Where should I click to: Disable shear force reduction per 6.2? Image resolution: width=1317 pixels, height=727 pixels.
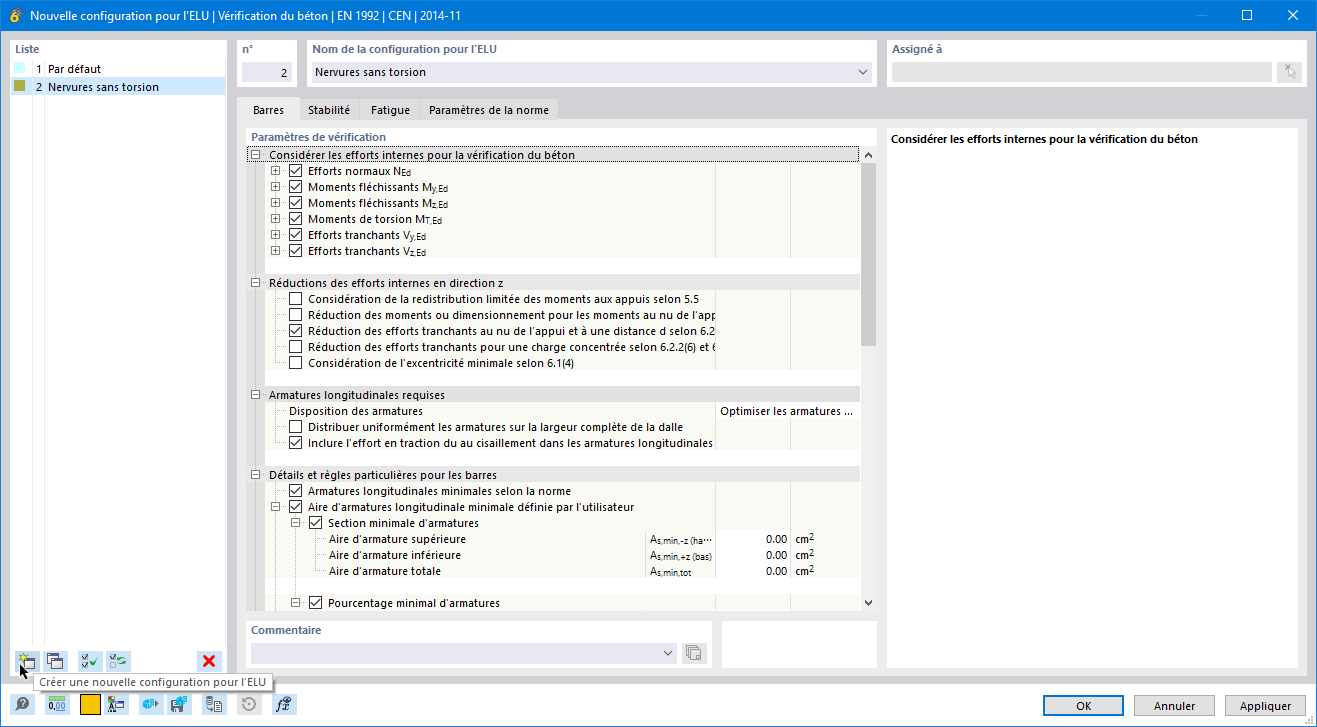point(296,330)
